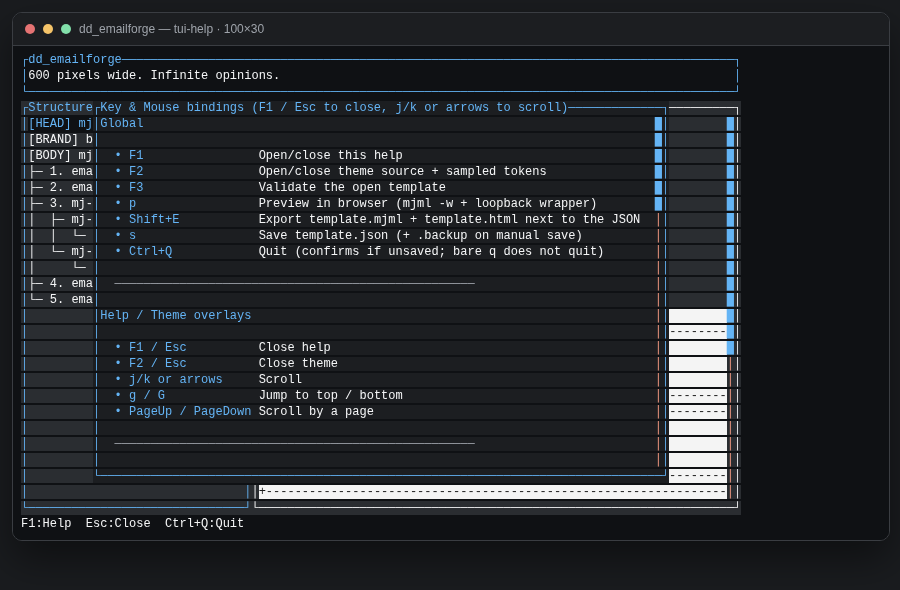Click "Open/close theme source + sampled tokens" line
The image size is (900, 590).
[402, 172]
